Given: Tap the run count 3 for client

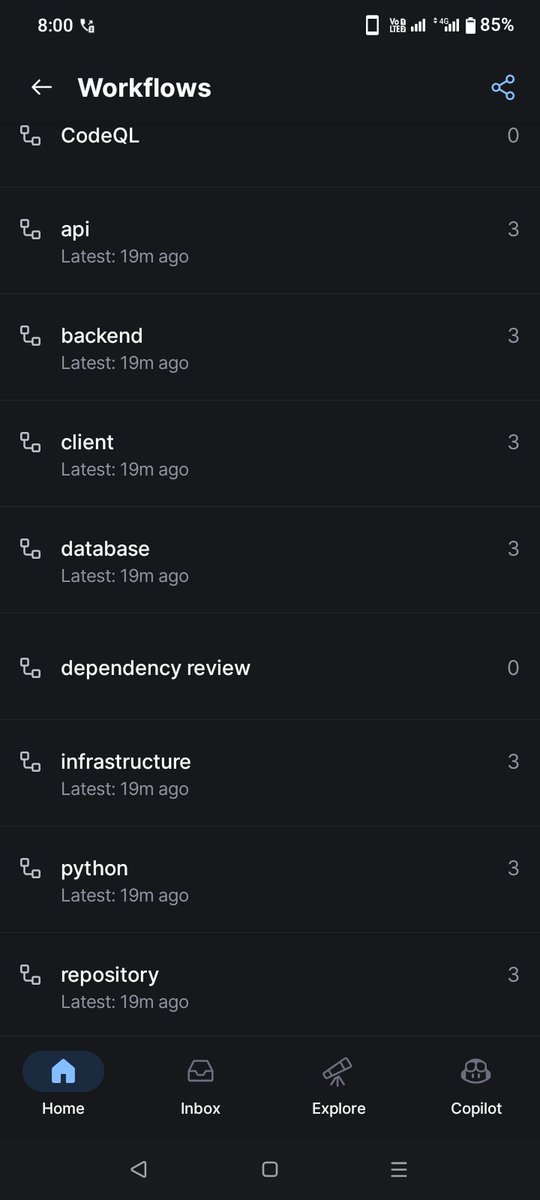Looking at the screenshot, I should [x=513, y=442].
